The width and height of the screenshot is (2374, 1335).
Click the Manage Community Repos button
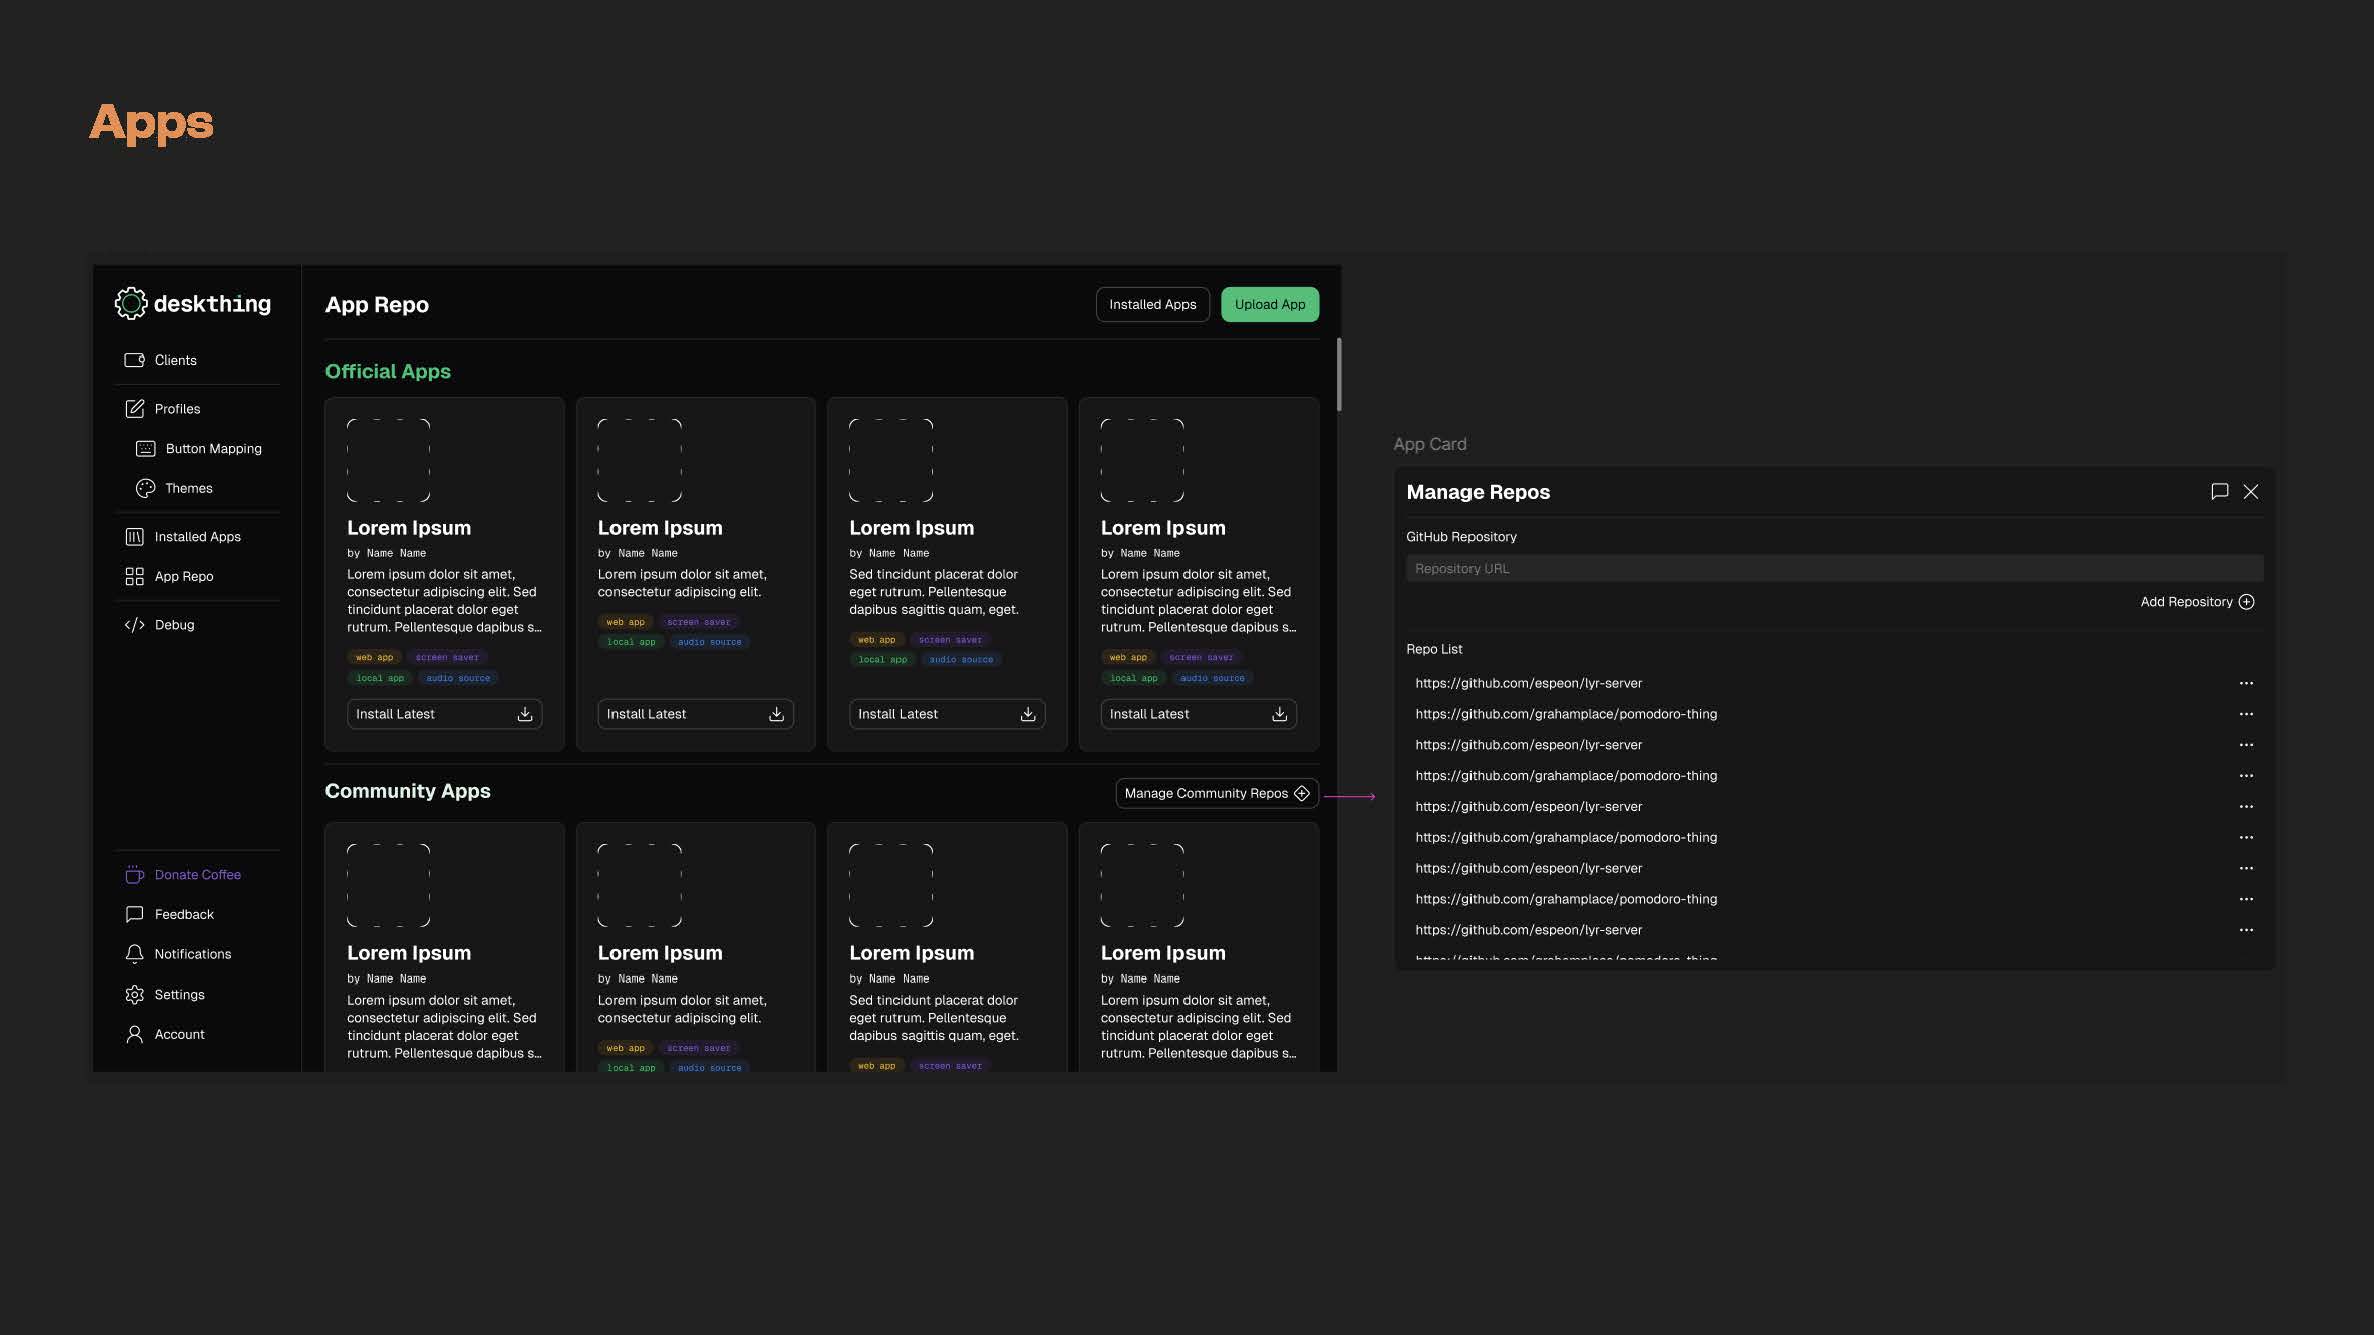(x=1216, y=794)
